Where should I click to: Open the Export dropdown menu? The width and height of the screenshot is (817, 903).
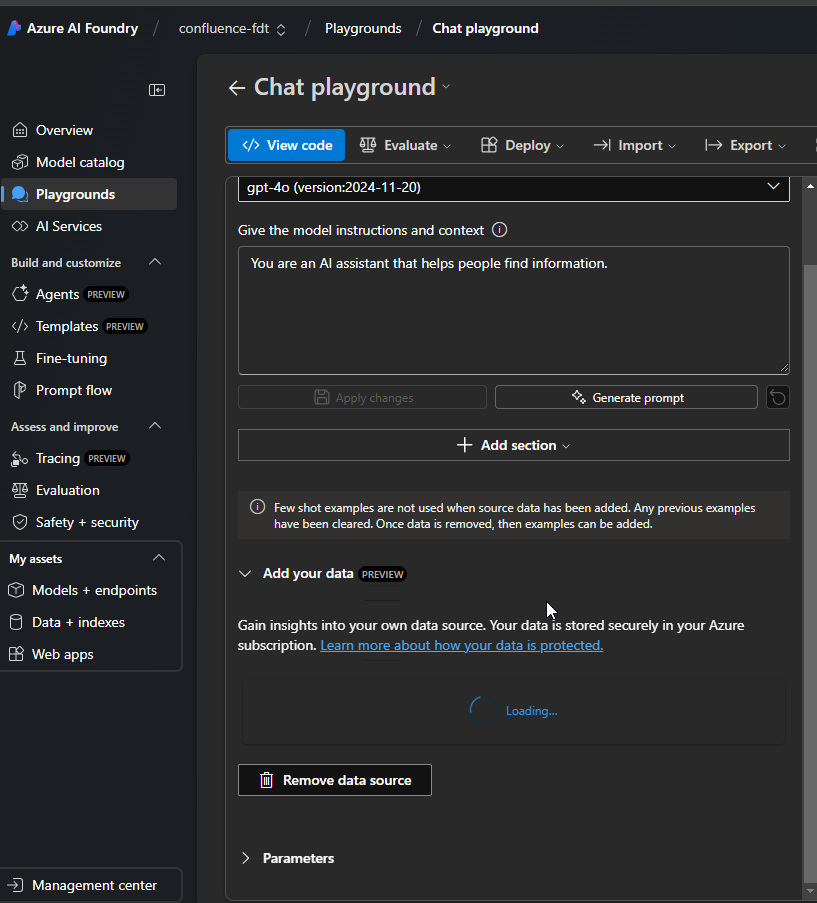coord(746,145)
